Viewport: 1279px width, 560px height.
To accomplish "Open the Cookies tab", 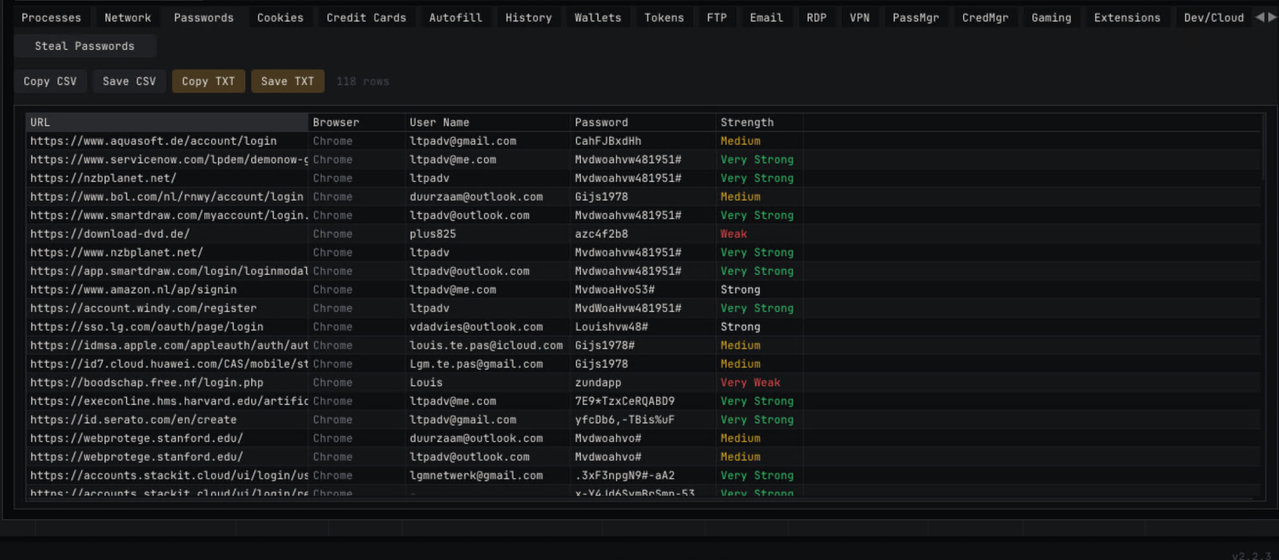I will click(280, 17).
